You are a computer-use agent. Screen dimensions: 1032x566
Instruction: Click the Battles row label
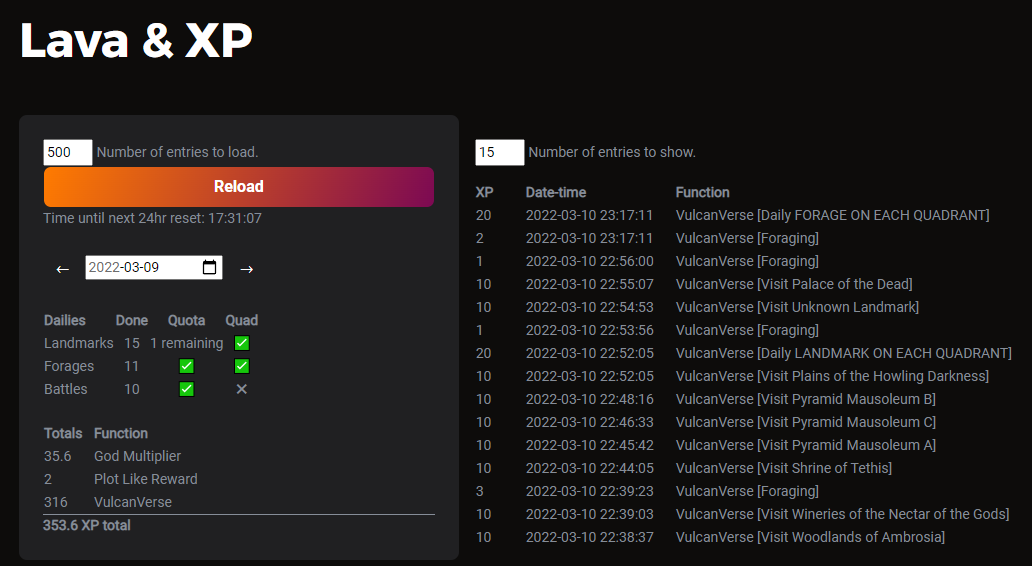(x=66, y=389)
